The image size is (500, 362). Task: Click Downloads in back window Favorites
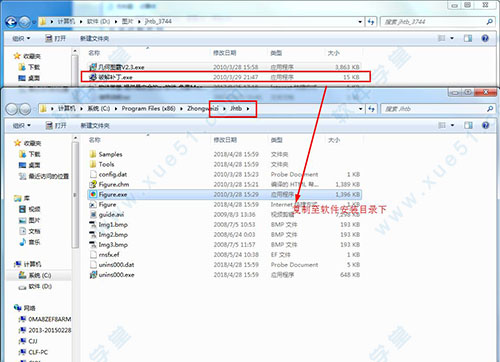pos(29,67)
